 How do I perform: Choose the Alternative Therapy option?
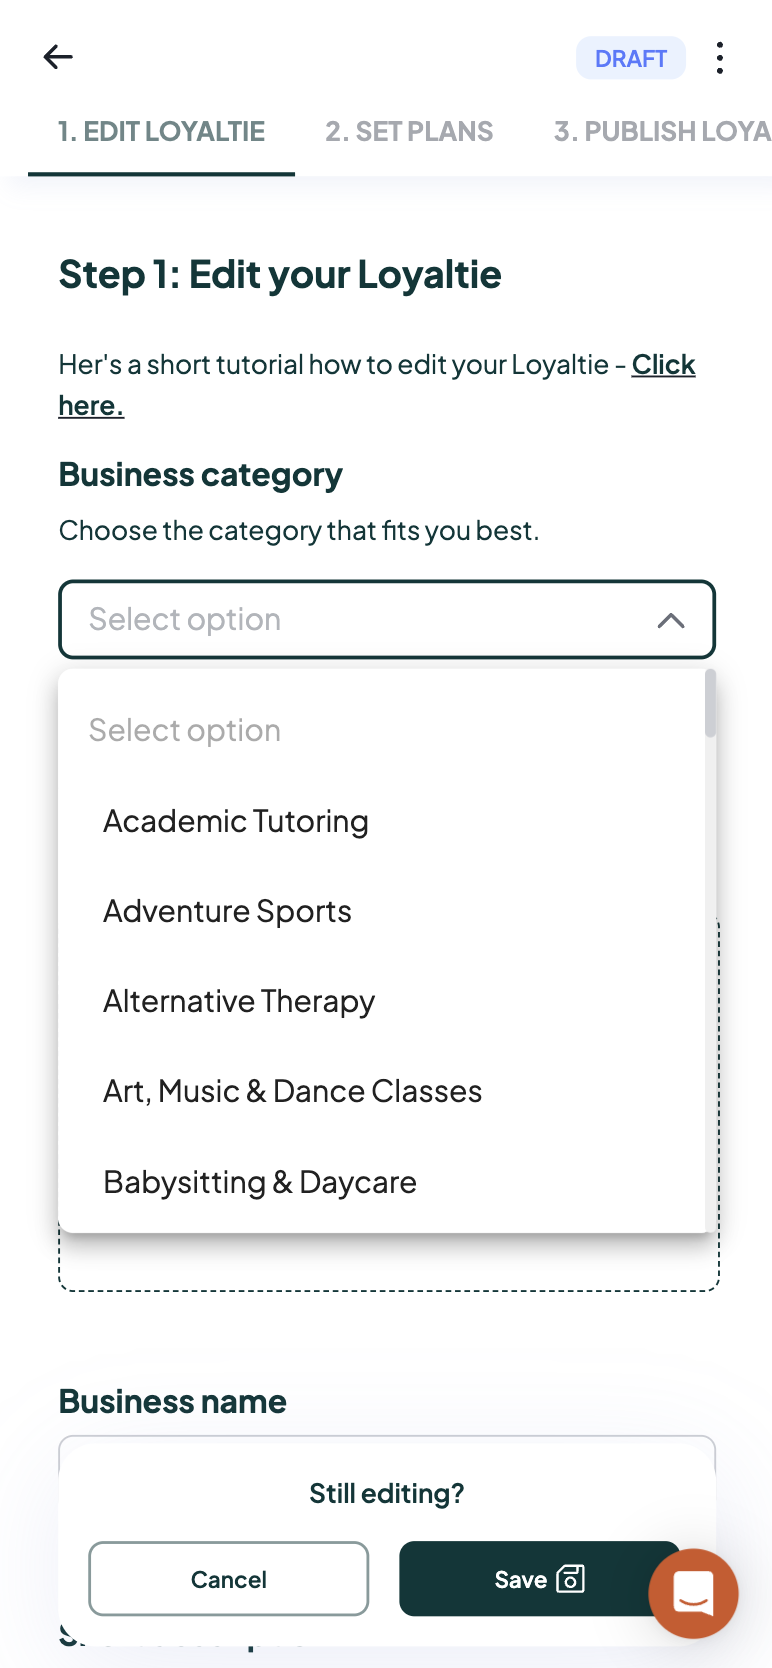click(239, 1001)
